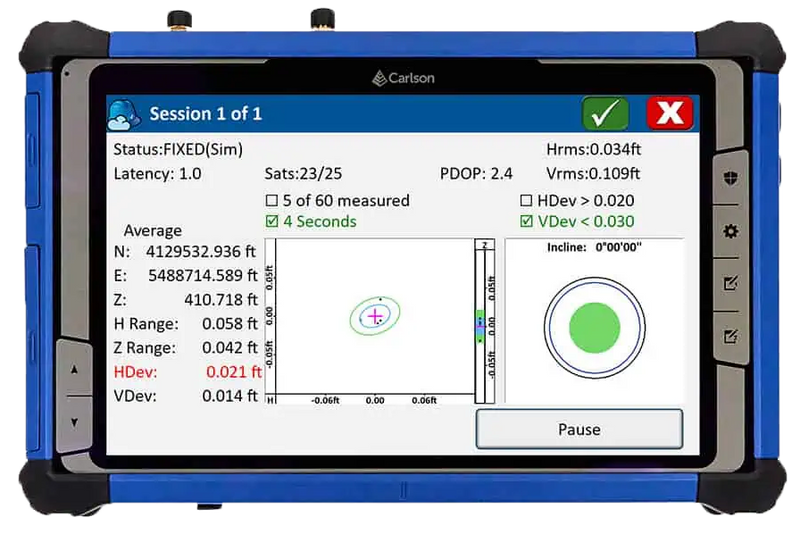The image size is (800, 534).
Task: Tap the shield hardware button on tablet
Action: (731, 178)
